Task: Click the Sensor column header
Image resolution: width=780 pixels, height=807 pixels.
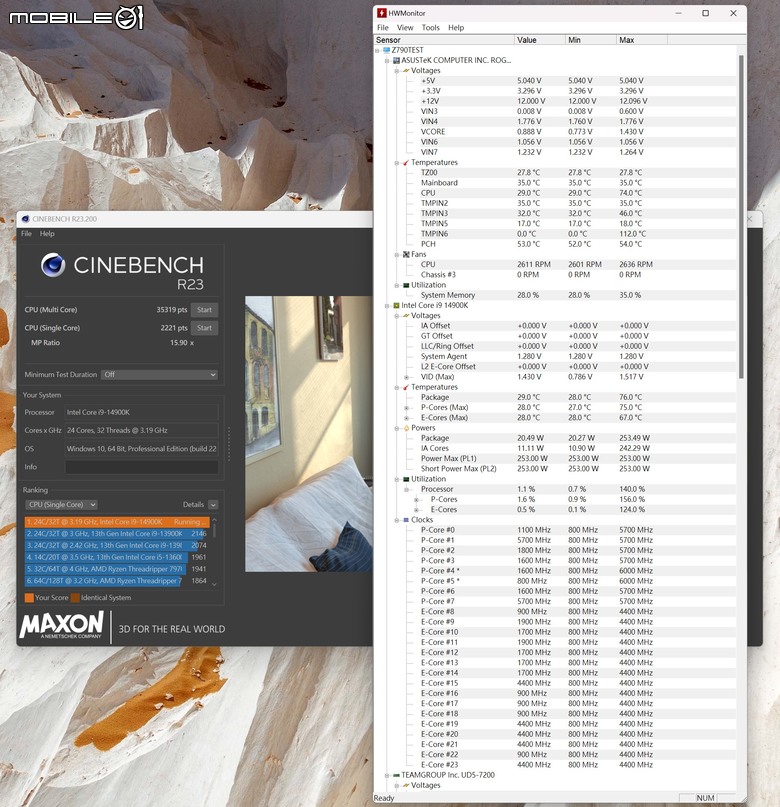Action: click(444, 40)
